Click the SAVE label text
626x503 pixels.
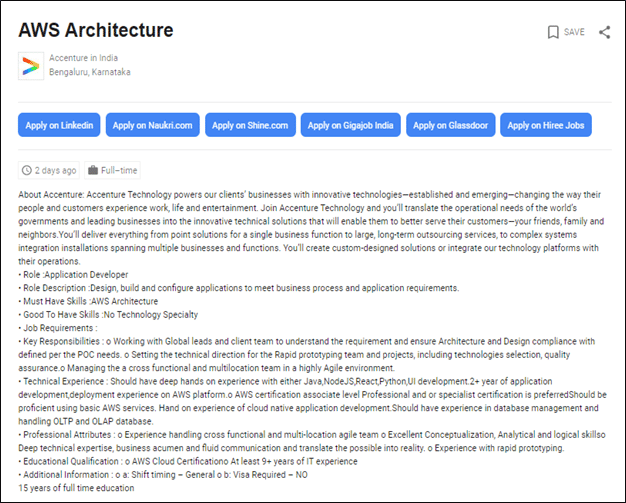pos(574,32)
